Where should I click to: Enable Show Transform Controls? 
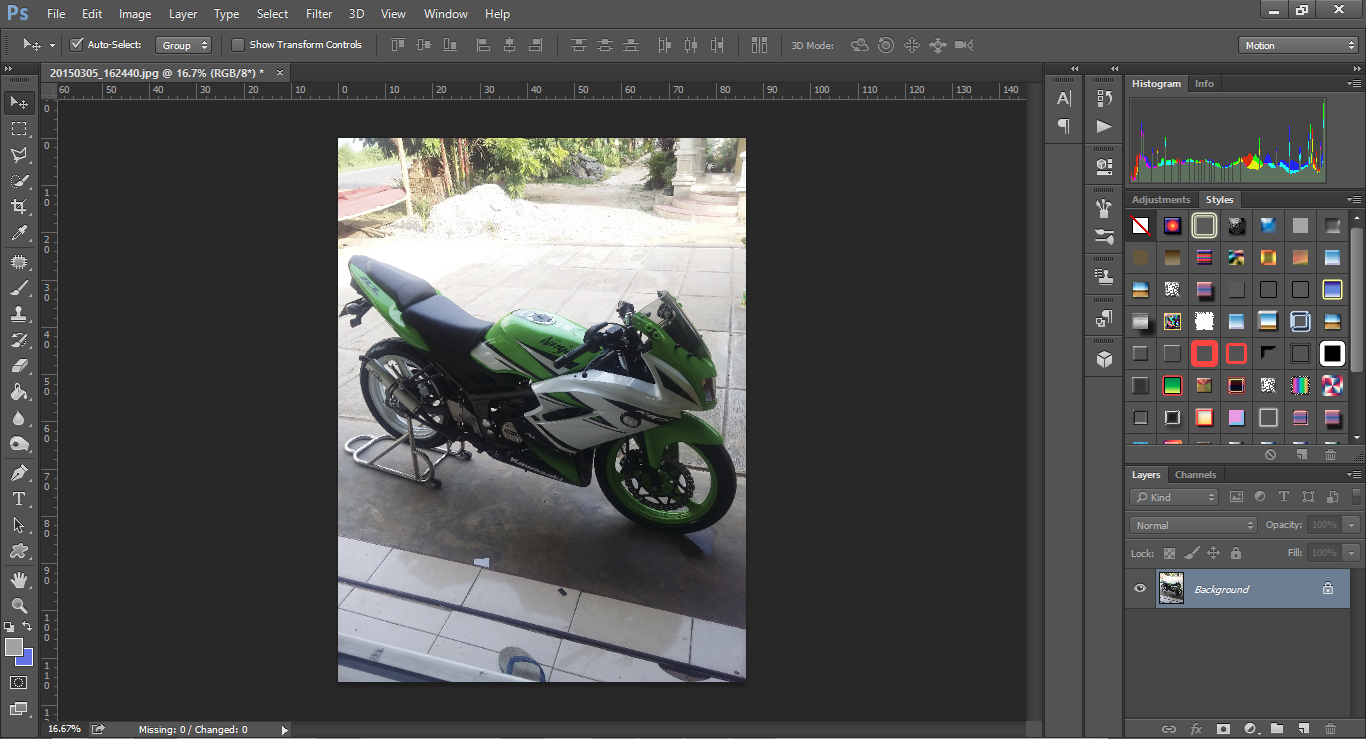238,44
